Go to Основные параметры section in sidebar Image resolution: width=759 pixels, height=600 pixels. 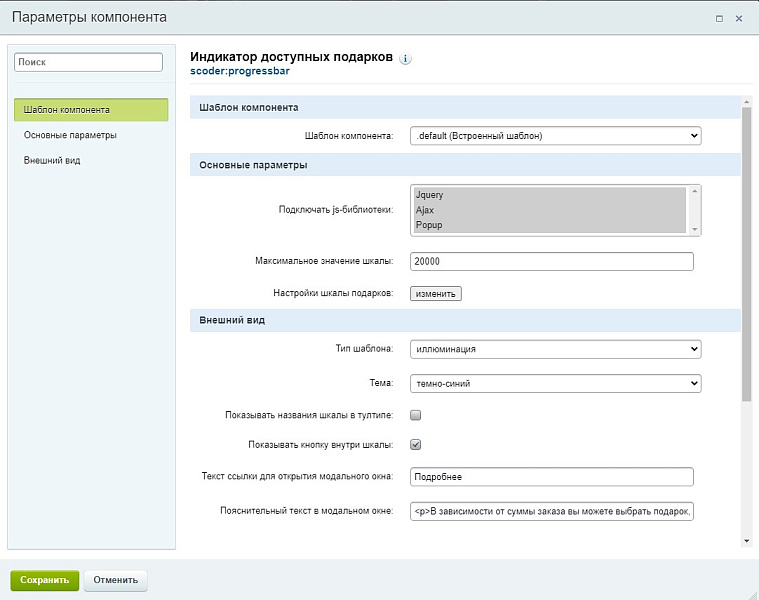70,135
